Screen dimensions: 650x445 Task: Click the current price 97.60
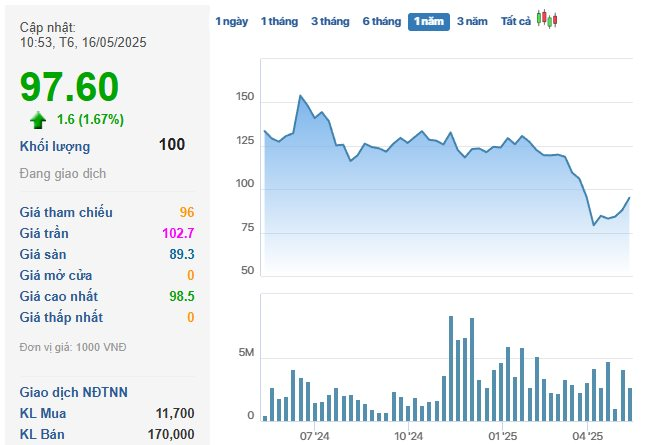70,88
